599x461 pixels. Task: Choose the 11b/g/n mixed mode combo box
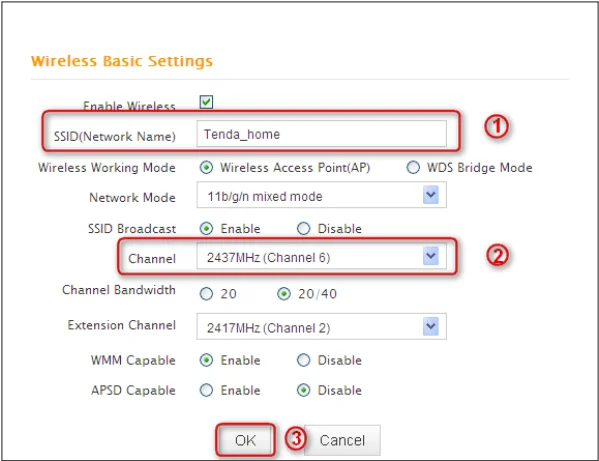[321, 195]
